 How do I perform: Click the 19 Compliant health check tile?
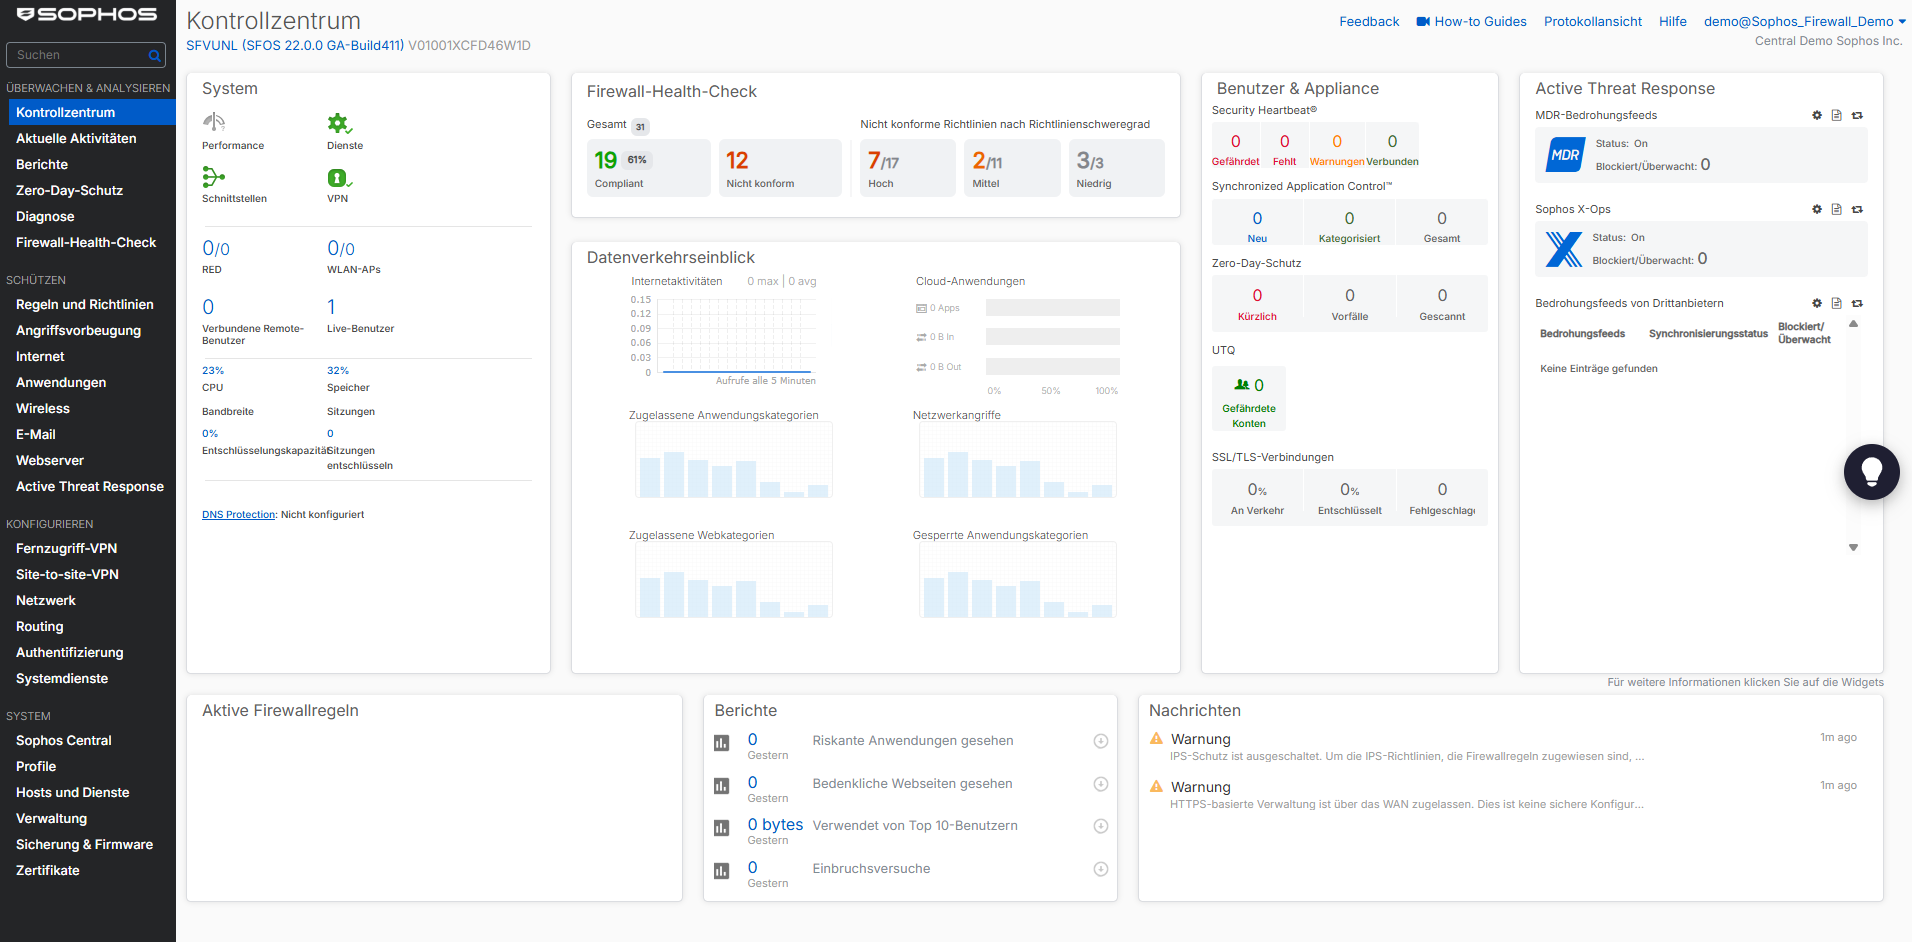(x=649, y=168)
